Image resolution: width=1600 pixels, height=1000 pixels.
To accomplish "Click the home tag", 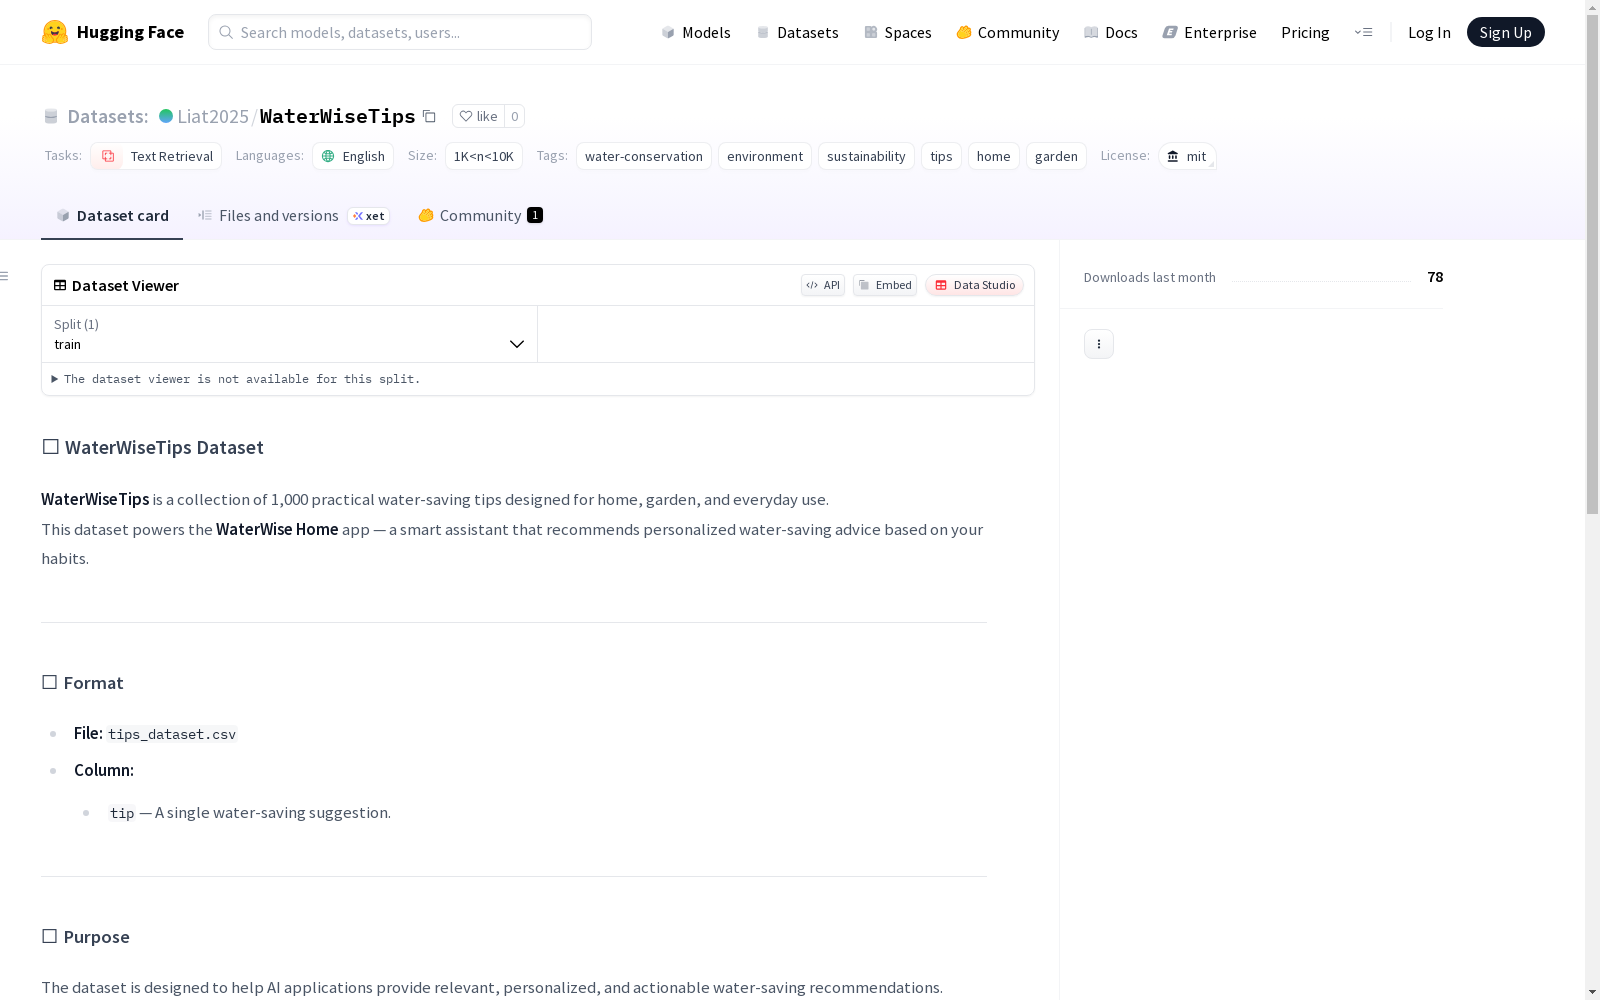I will coord(994,156).
